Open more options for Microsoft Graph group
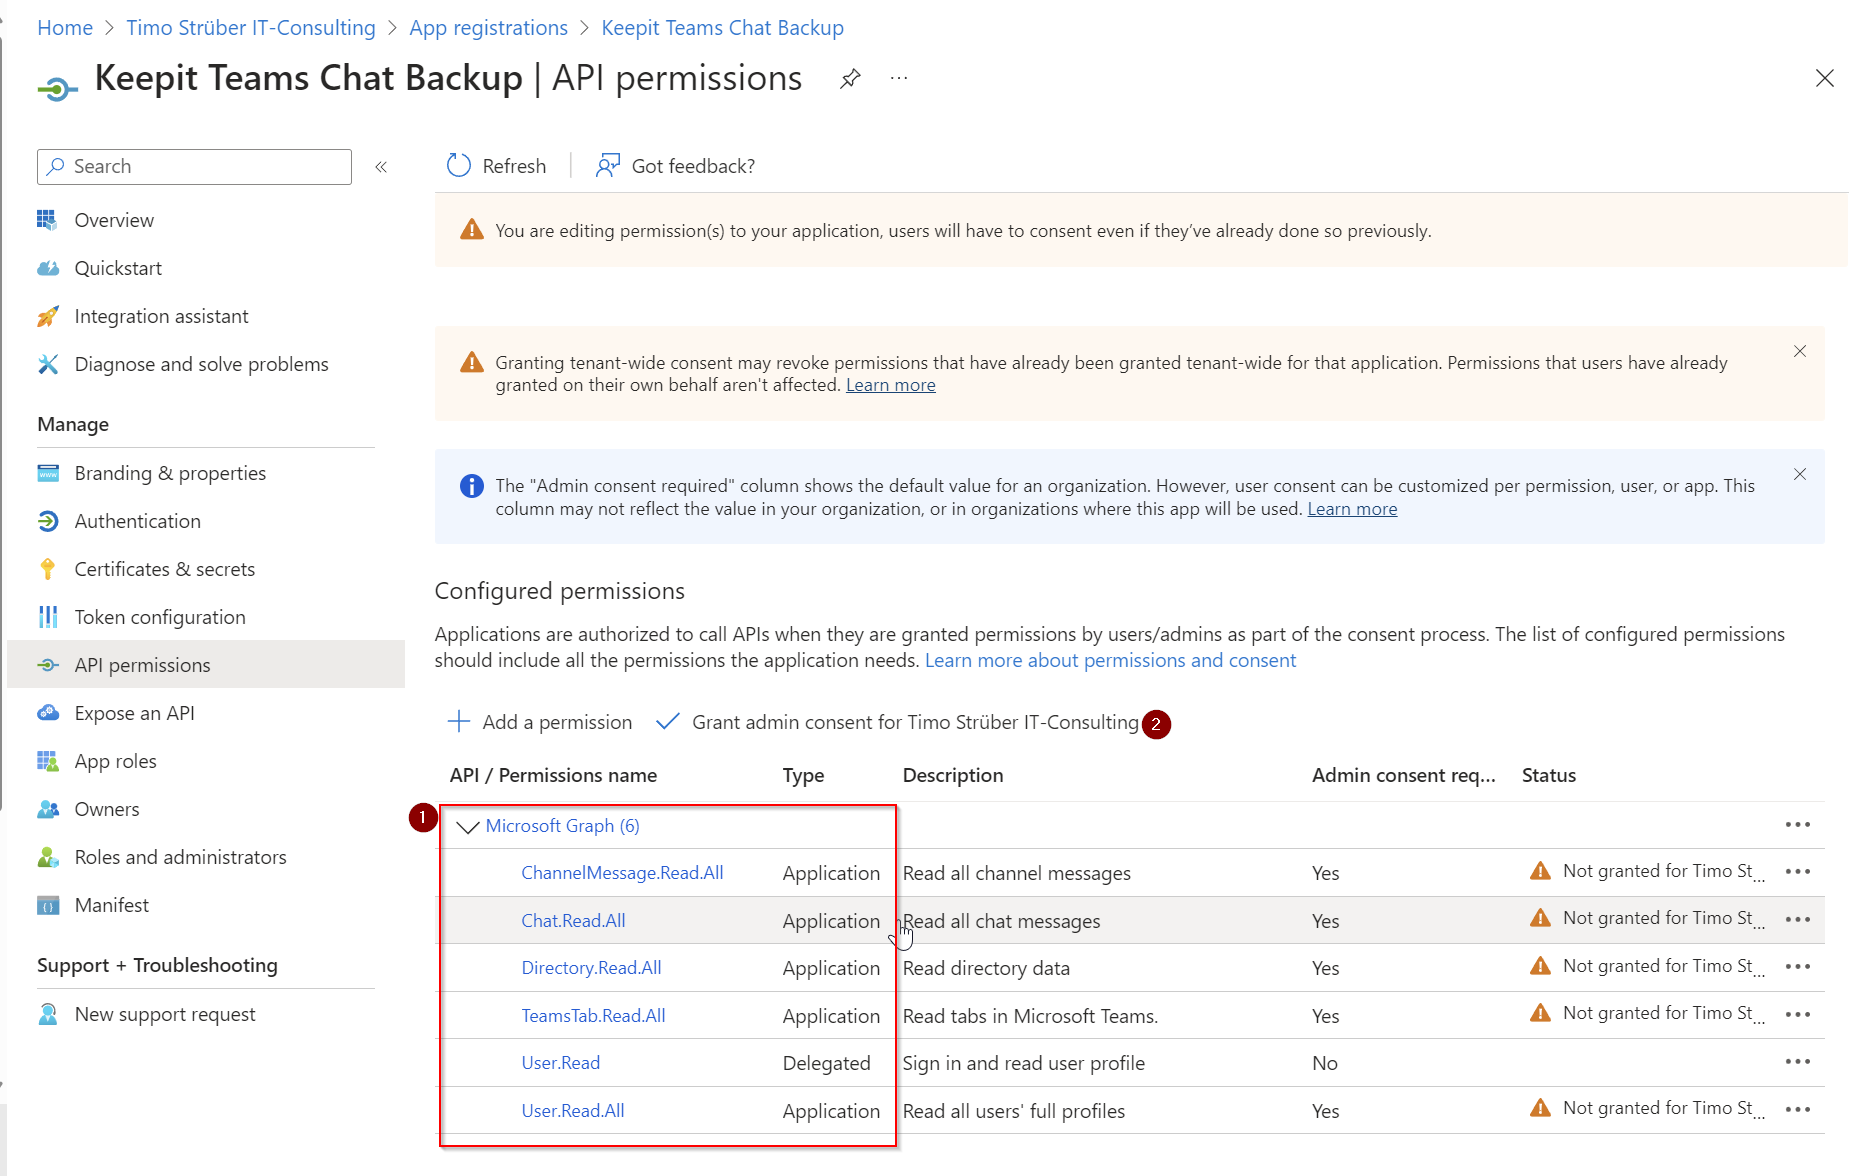Image resolution: width=1852 pixels, height=1176 pixels. pyautogui.click(x=1797, y=825)
